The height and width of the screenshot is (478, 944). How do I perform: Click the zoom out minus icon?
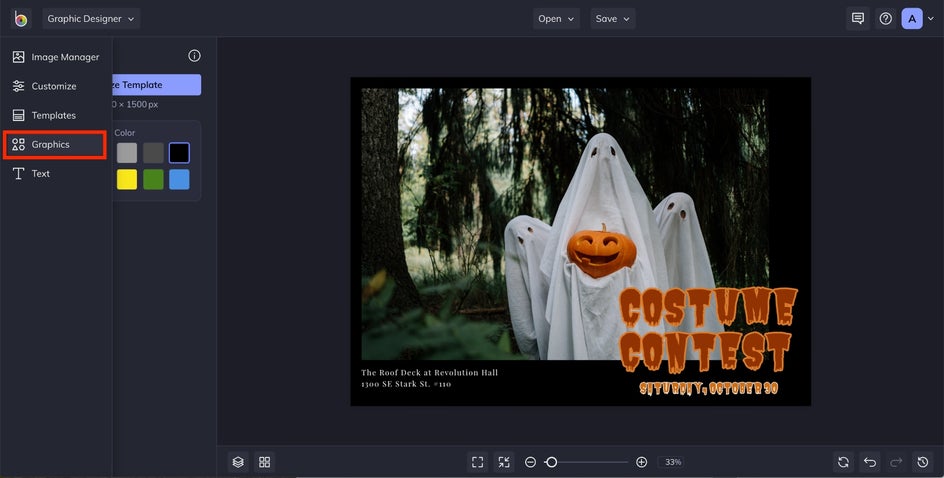point(530,462)
